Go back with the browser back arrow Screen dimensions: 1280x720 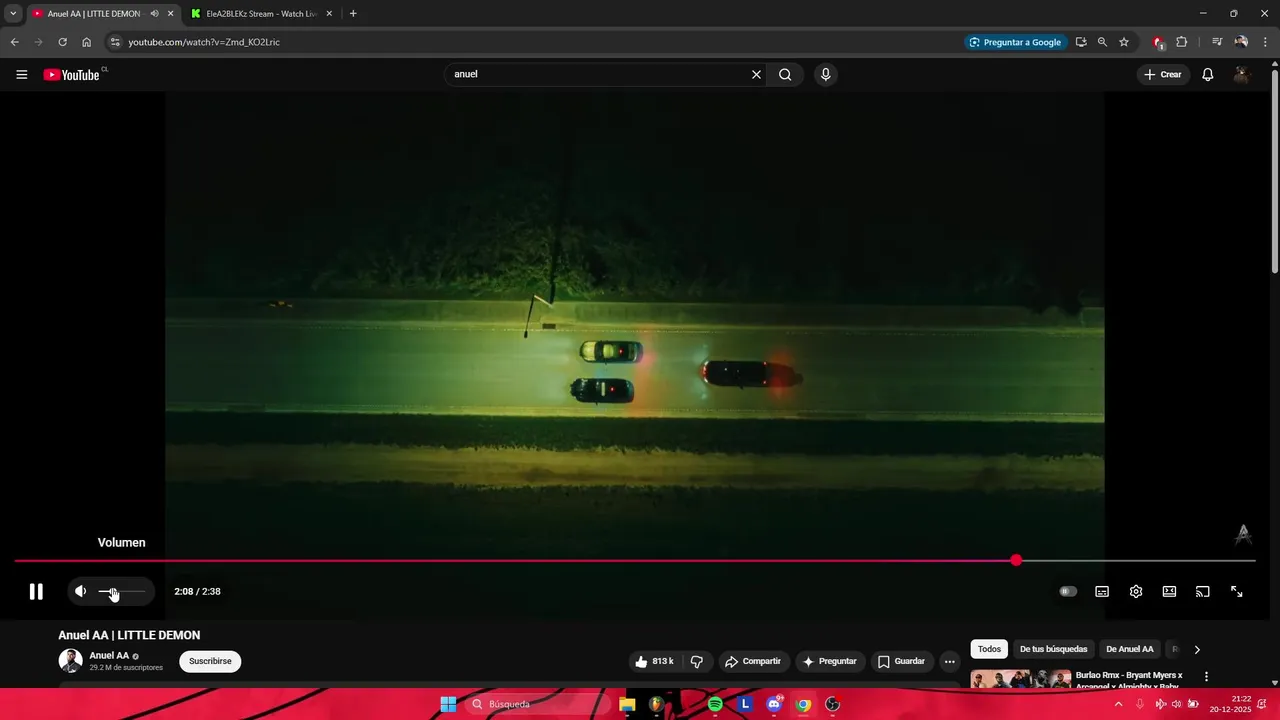(14, 42)
